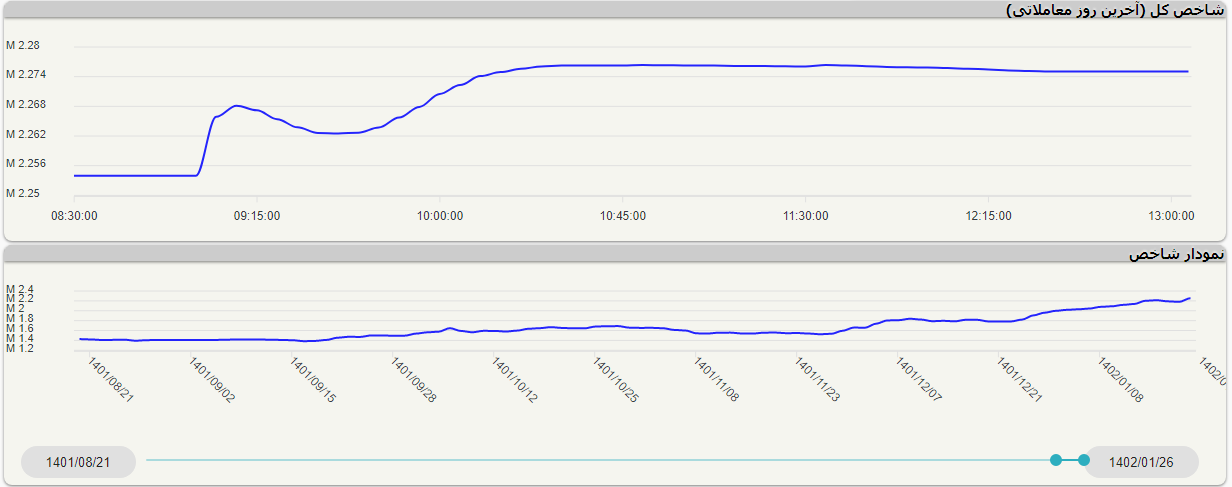Click the M 2.28 value axis label
Viewport: 1232px width, 487px height.
point(23,46)
